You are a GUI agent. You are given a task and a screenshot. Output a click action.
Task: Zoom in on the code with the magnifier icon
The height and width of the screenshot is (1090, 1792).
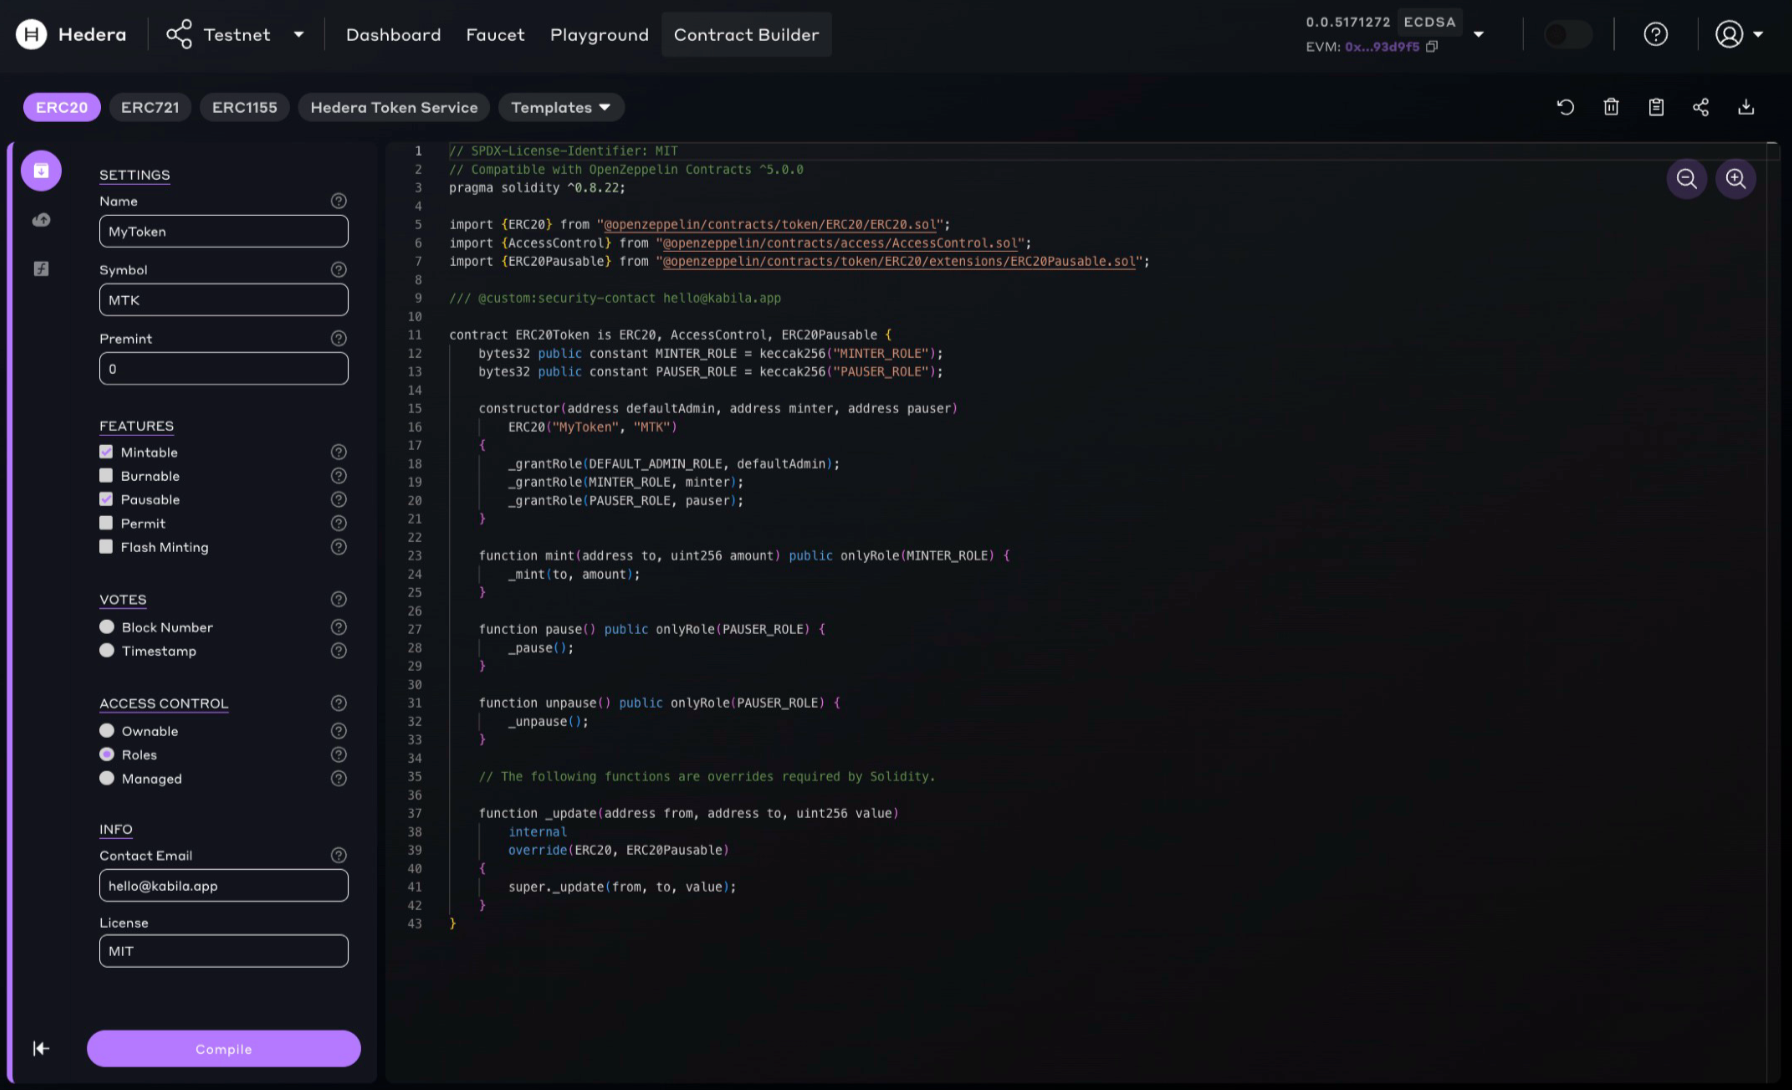[1736, 178]
